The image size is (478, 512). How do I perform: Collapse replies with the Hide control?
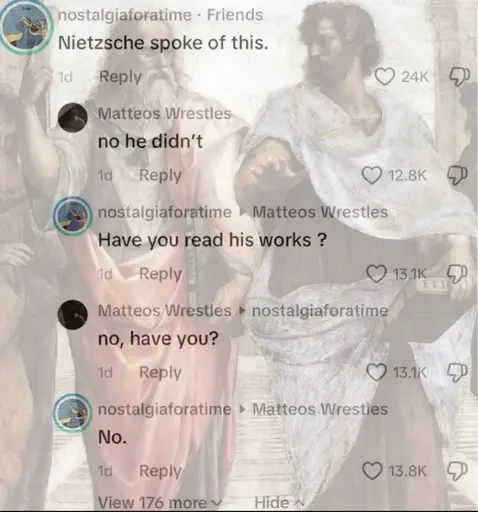(x=276, y=502)
